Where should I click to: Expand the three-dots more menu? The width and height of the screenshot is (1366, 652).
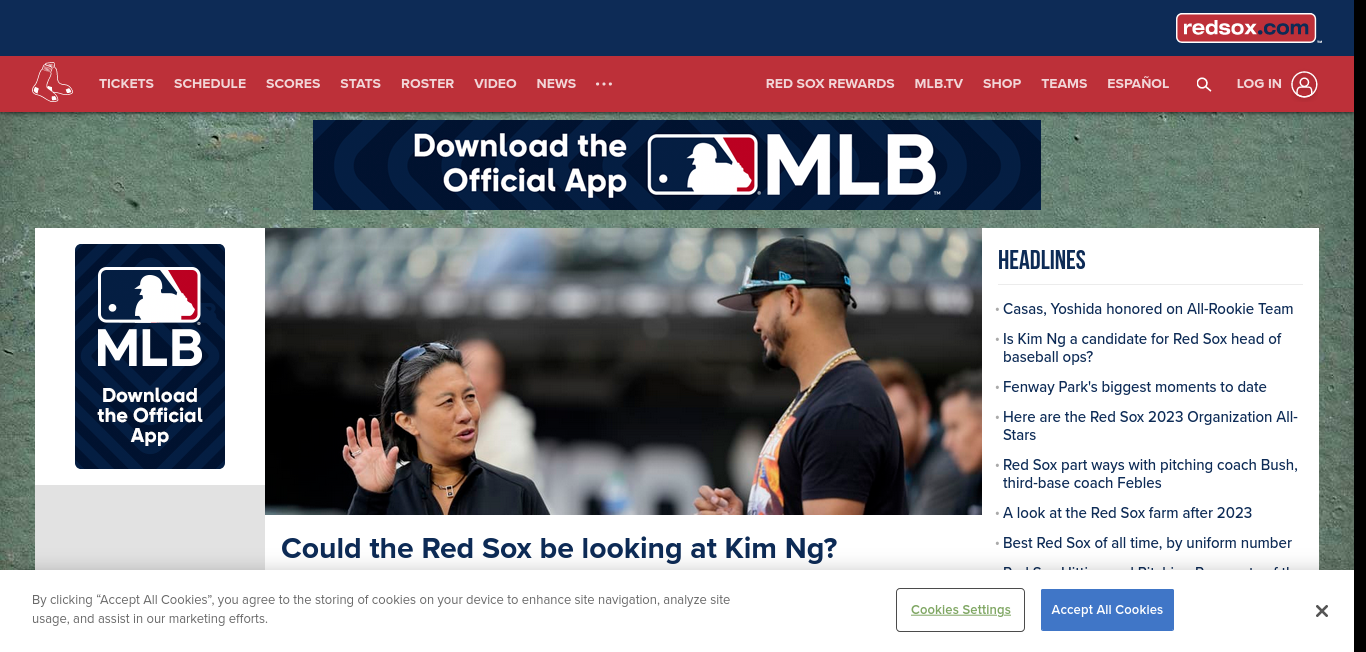pos(604,84)
